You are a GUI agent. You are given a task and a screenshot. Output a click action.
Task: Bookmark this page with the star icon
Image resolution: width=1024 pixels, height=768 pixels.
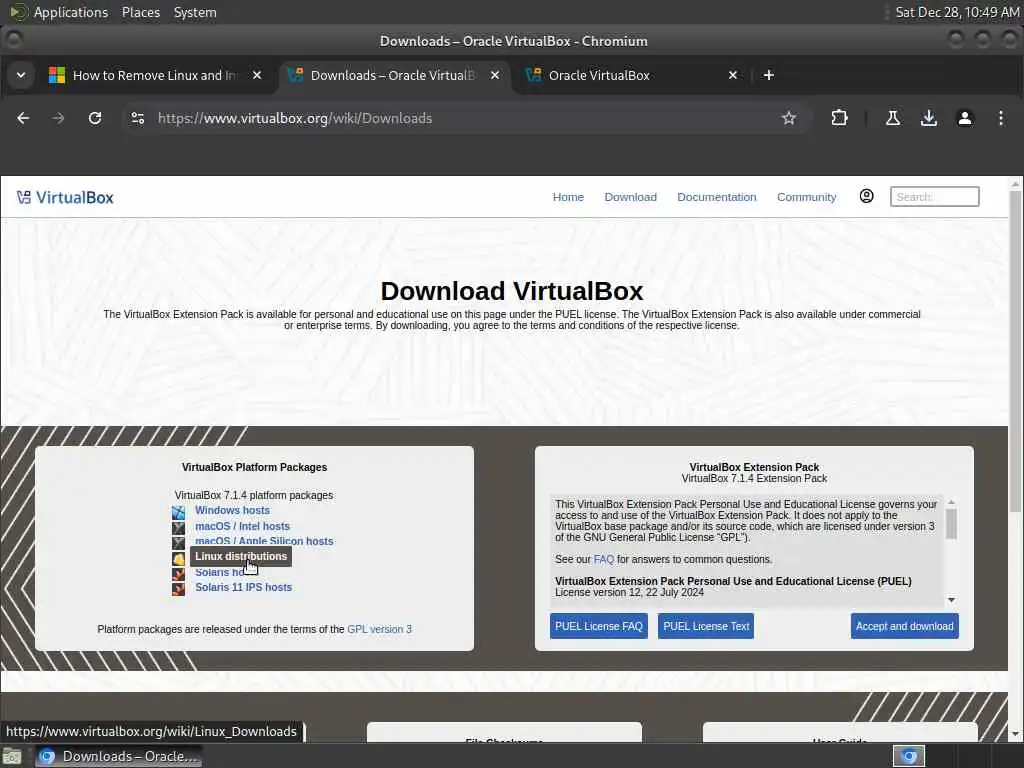(789, 118)
